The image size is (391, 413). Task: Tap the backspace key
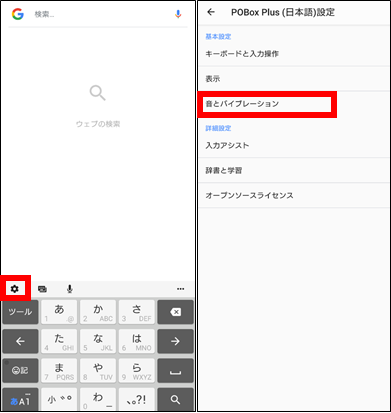pyautogui.click(x=175, y=312)
